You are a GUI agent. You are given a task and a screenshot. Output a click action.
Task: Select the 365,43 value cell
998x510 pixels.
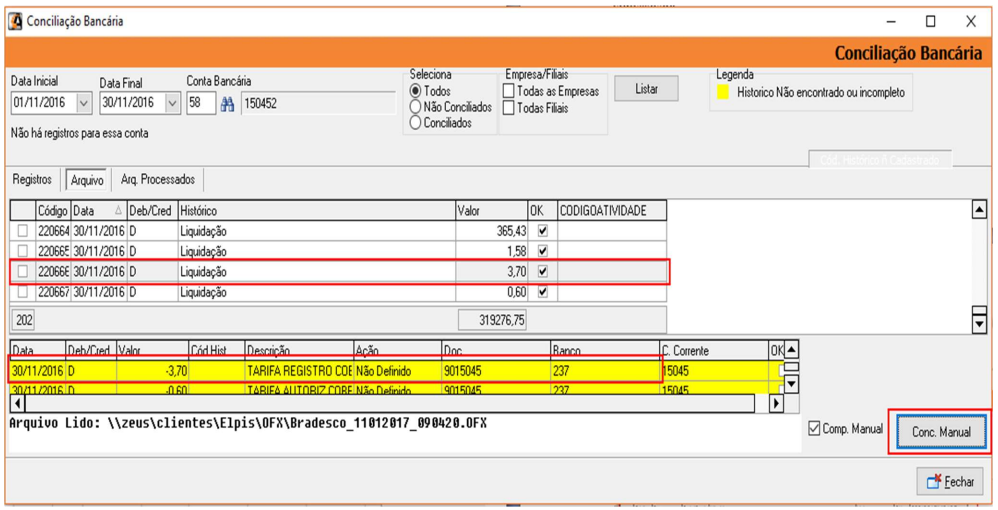pos(491,230)
